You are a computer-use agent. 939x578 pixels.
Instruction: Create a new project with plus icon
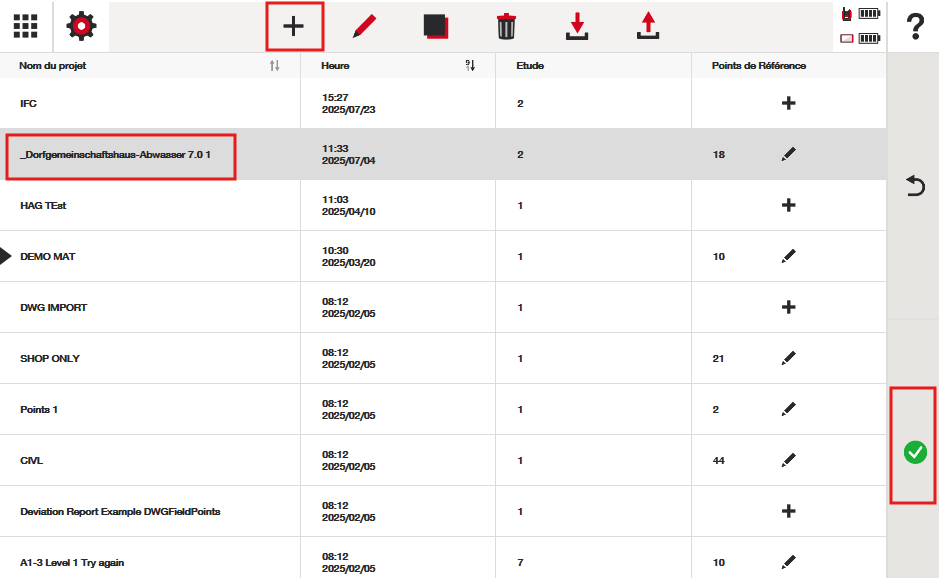(294, 27)
